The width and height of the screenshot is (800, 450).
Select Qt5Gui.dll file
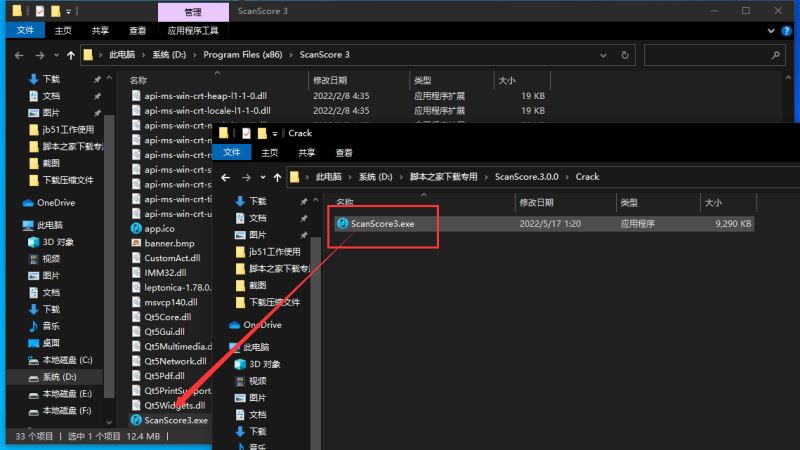click(x=164, y=332)
